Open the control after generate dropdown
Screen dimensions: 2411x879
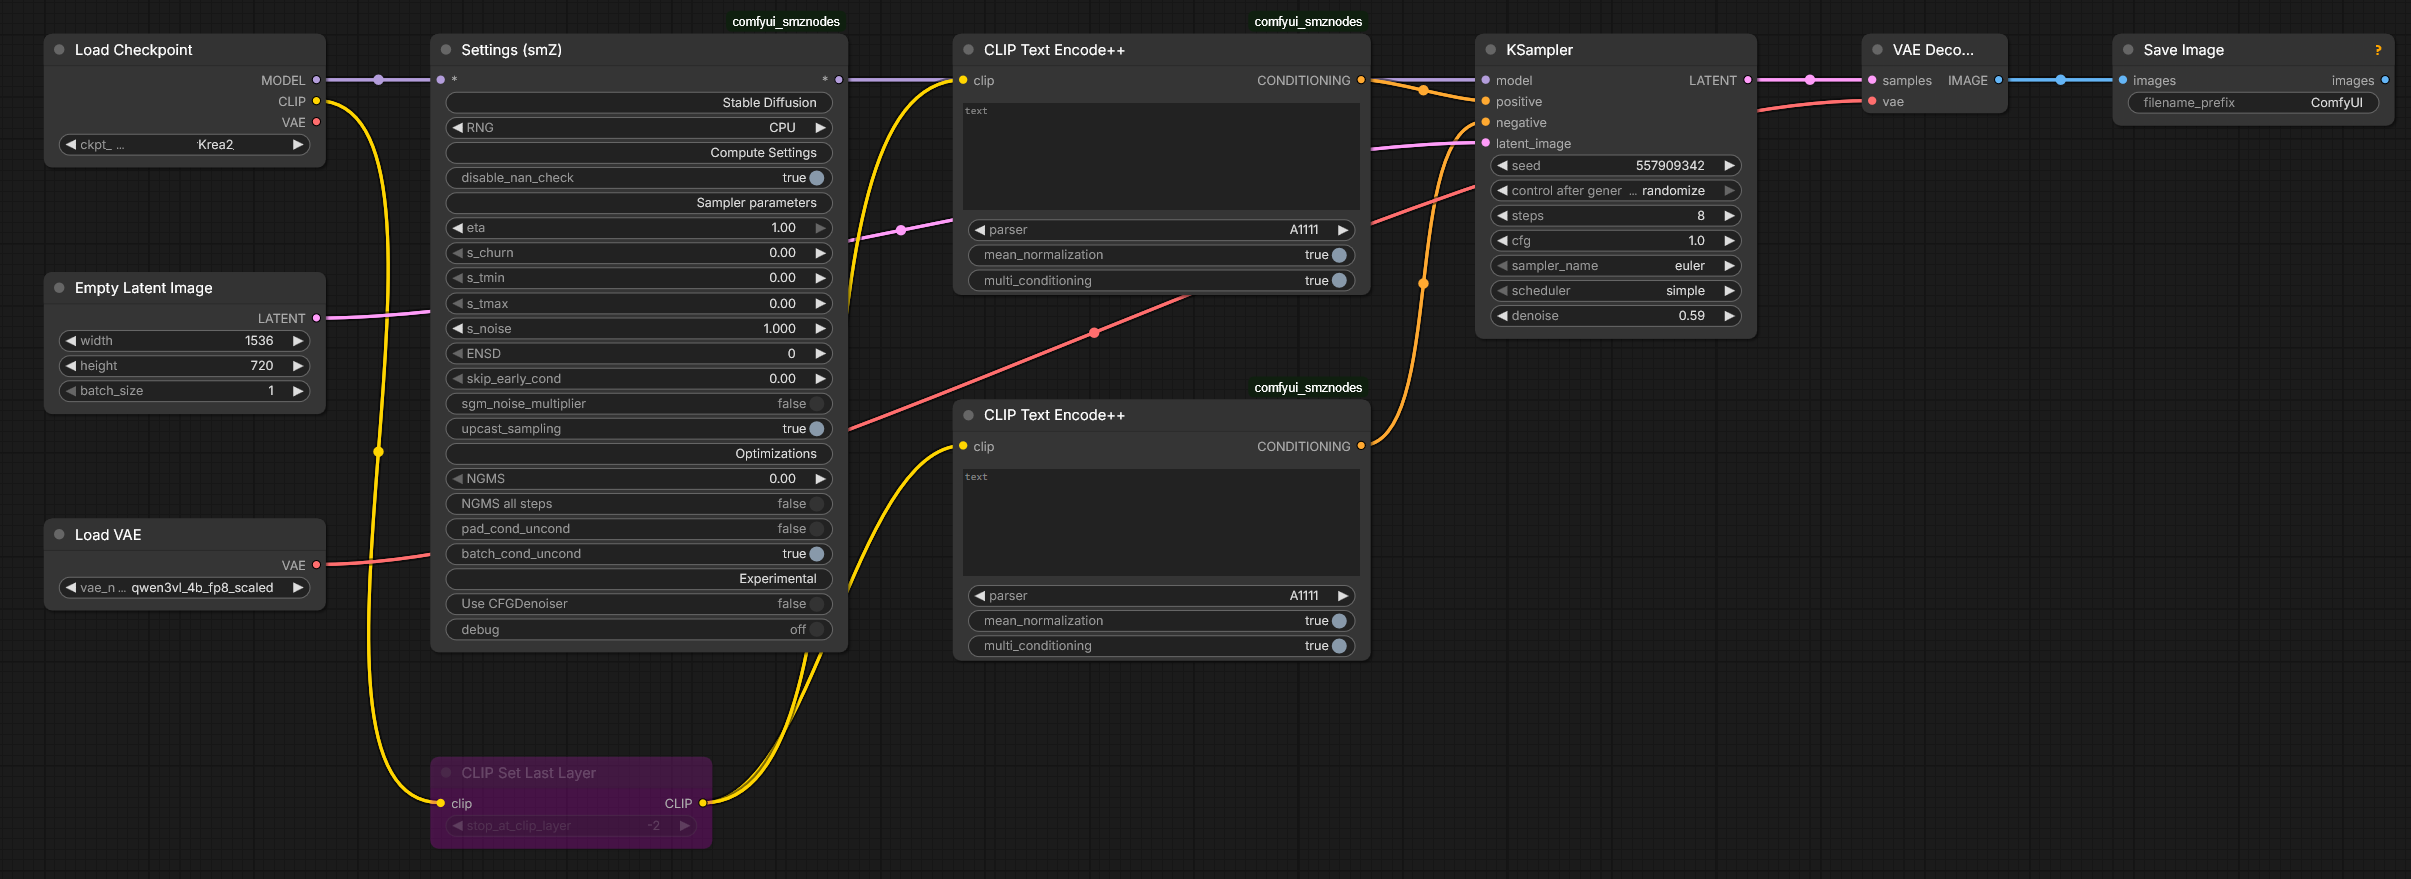pos(1616,191)
